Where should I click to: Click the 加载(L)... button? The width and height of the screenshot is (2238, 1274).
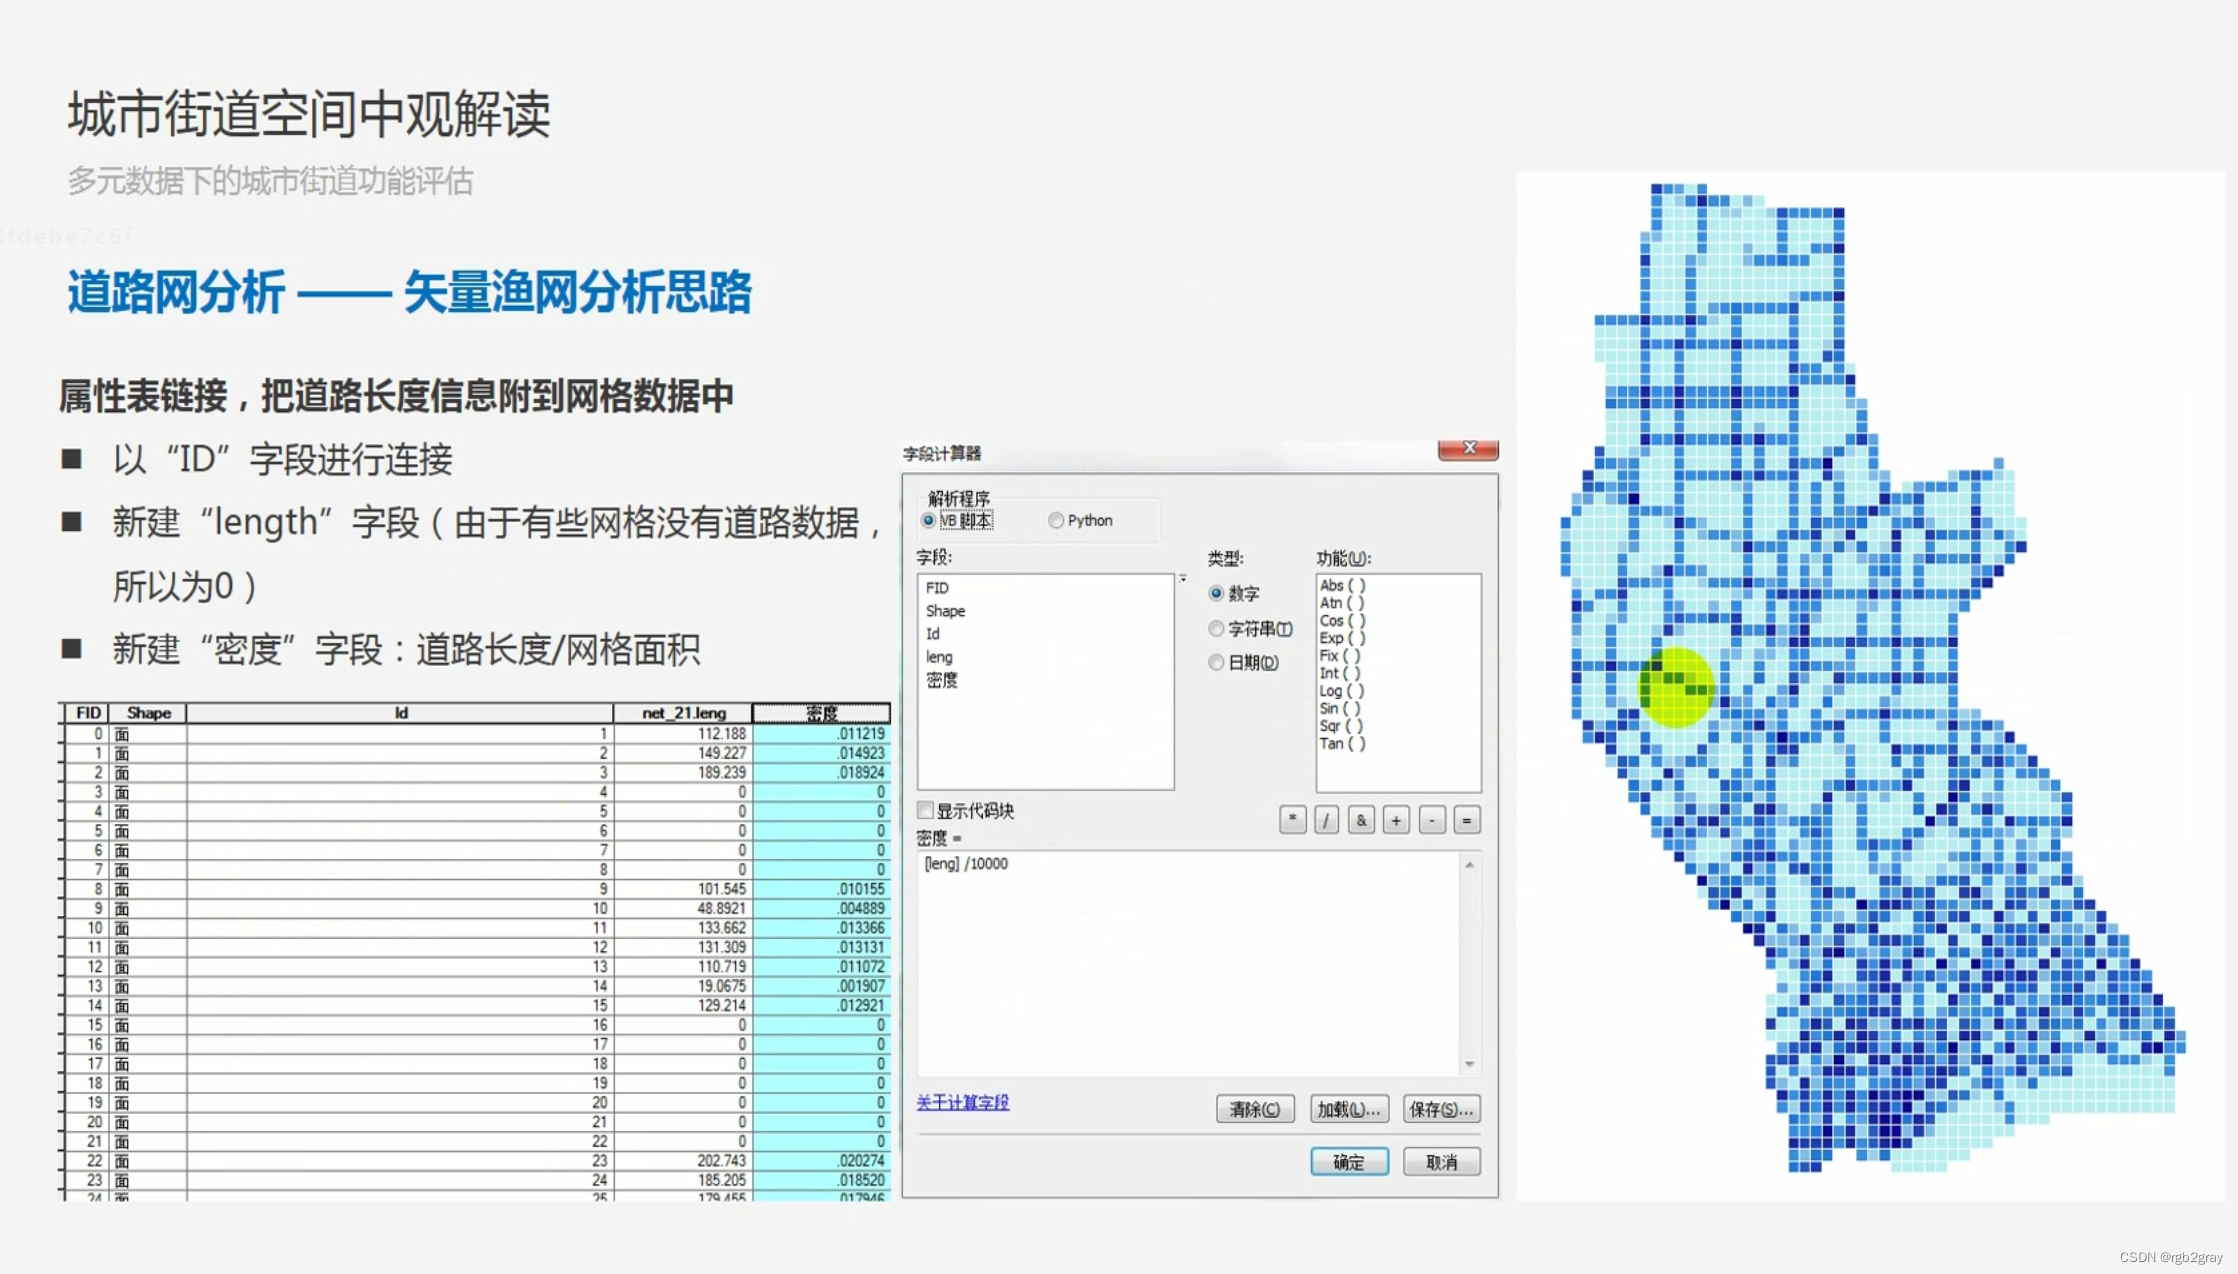pos(1348,1109)
